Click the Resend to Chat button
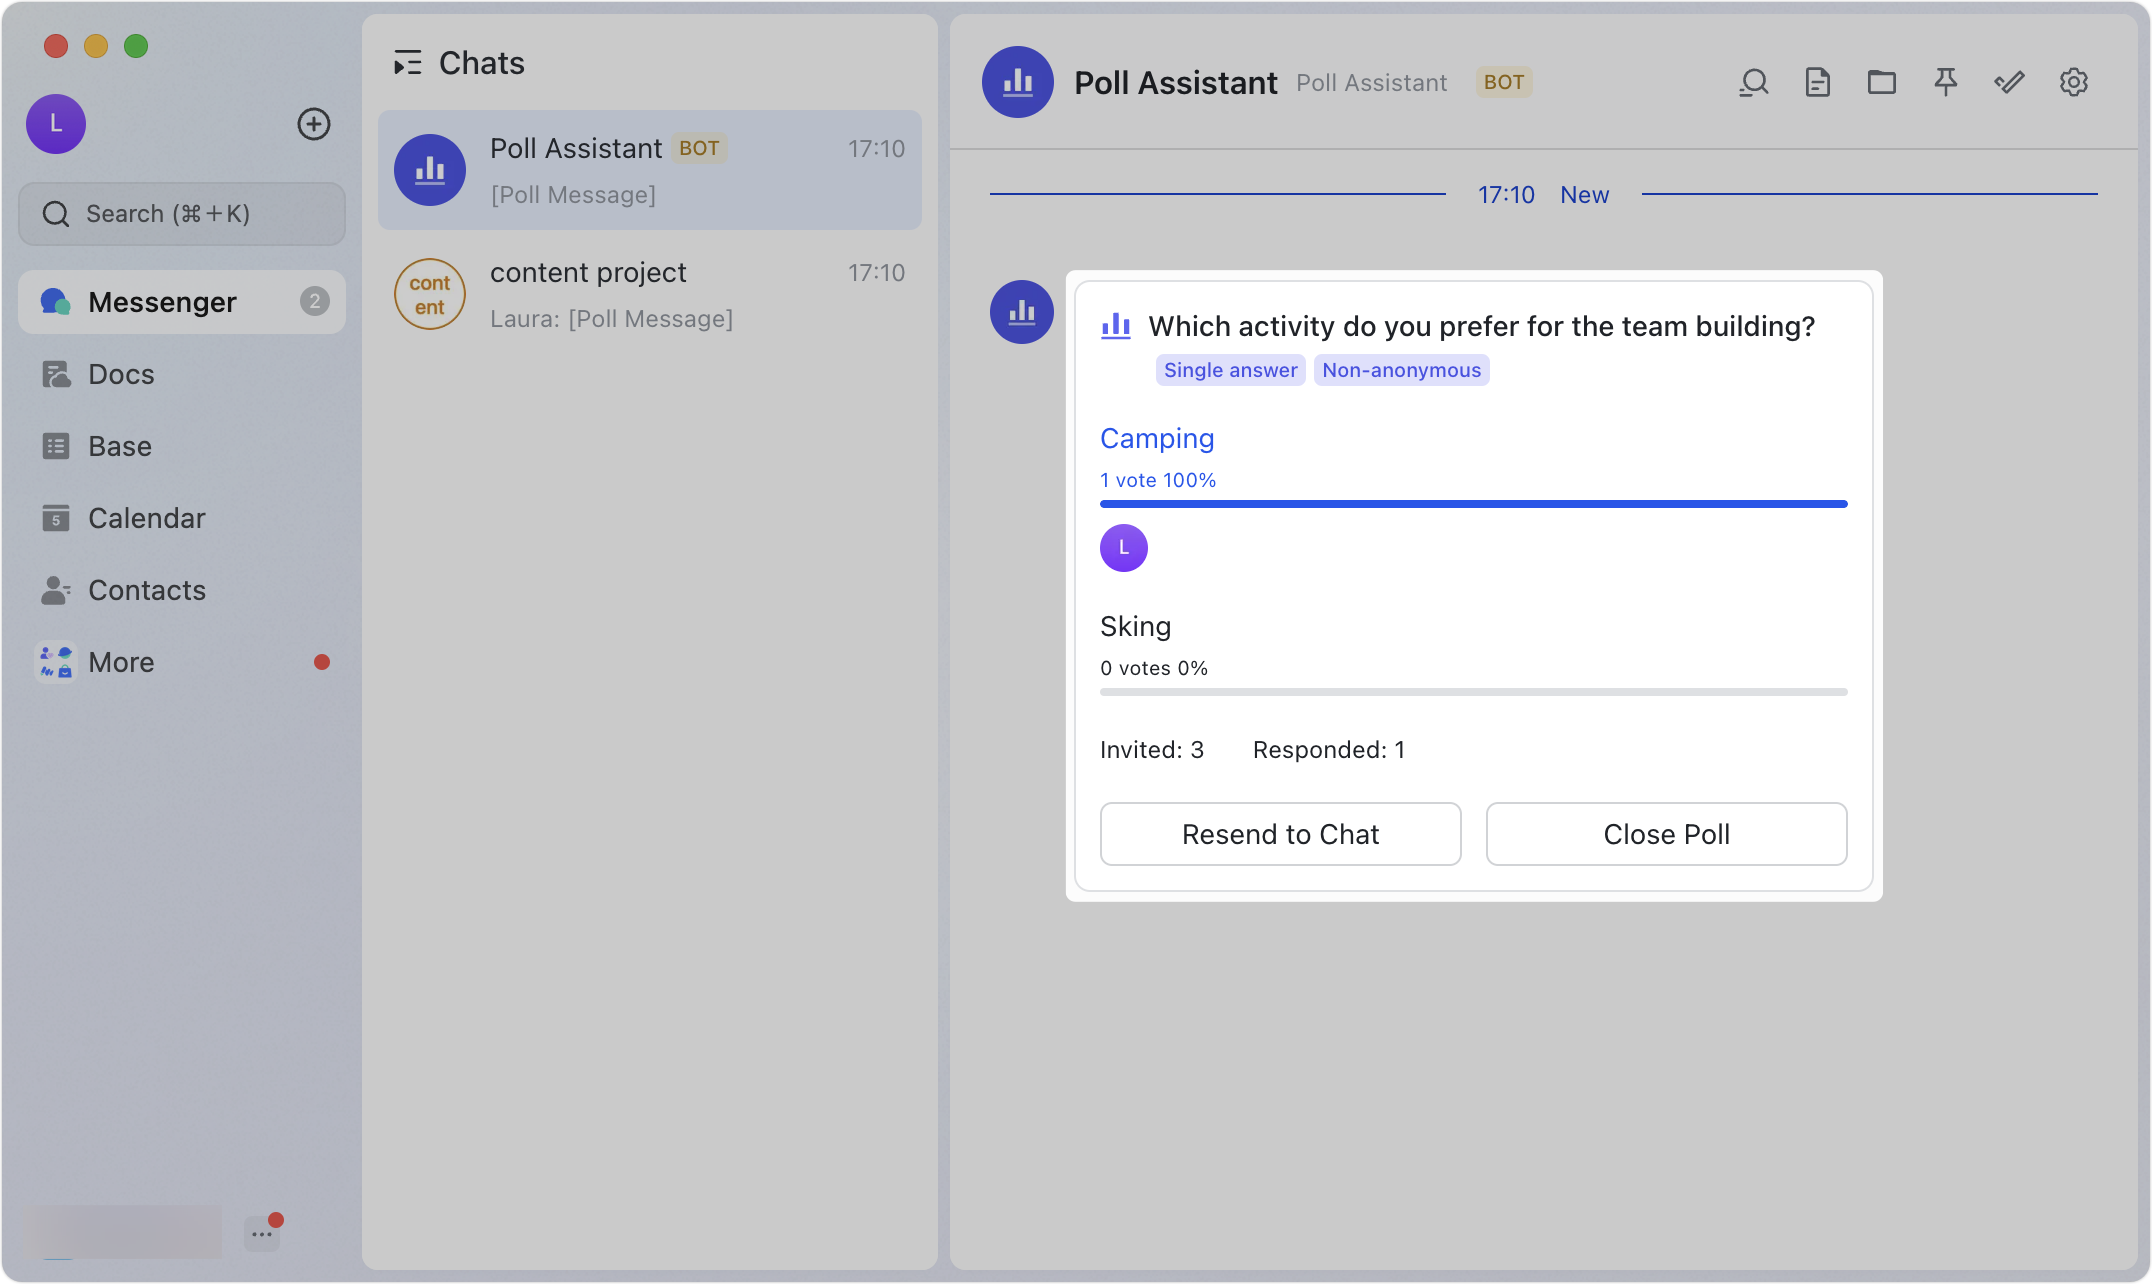The width and height of the screenshot is (2152, 1284). [1281, 834]
